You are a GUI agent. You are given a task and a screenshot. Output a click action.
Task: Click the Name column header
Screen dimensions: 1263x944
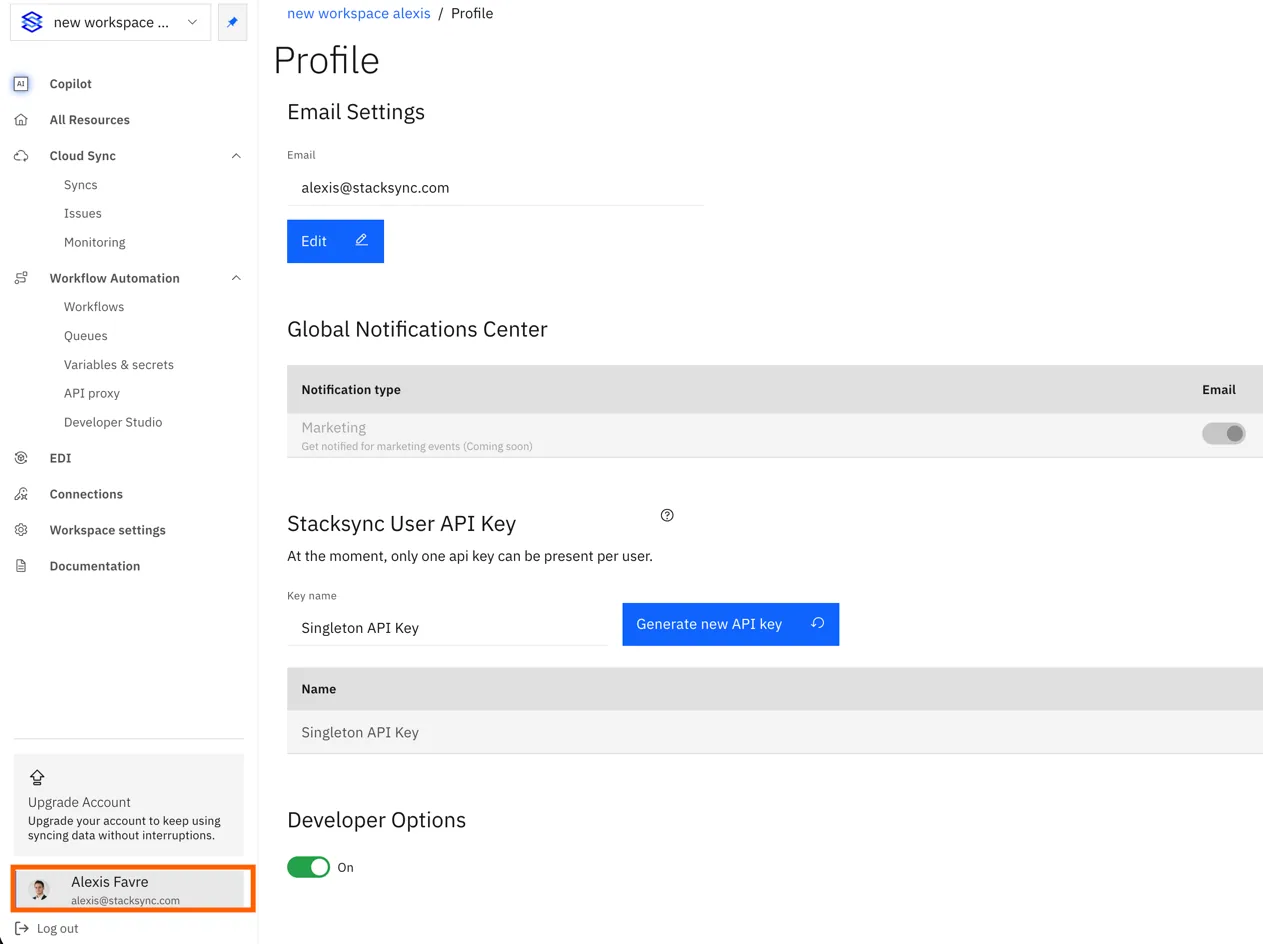pyautogui.click(x=319, y=689)
